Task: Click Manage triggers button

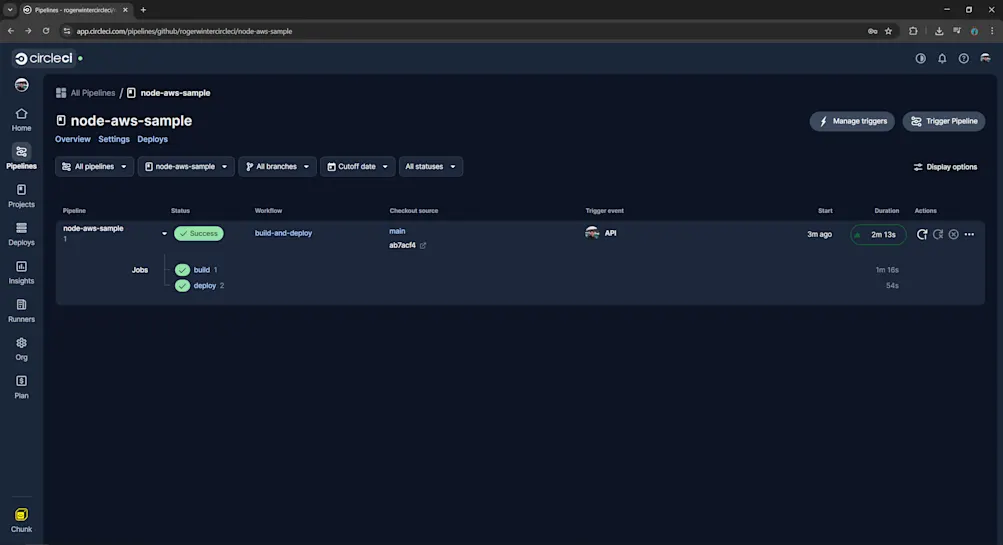Action: tap(852, 121)
